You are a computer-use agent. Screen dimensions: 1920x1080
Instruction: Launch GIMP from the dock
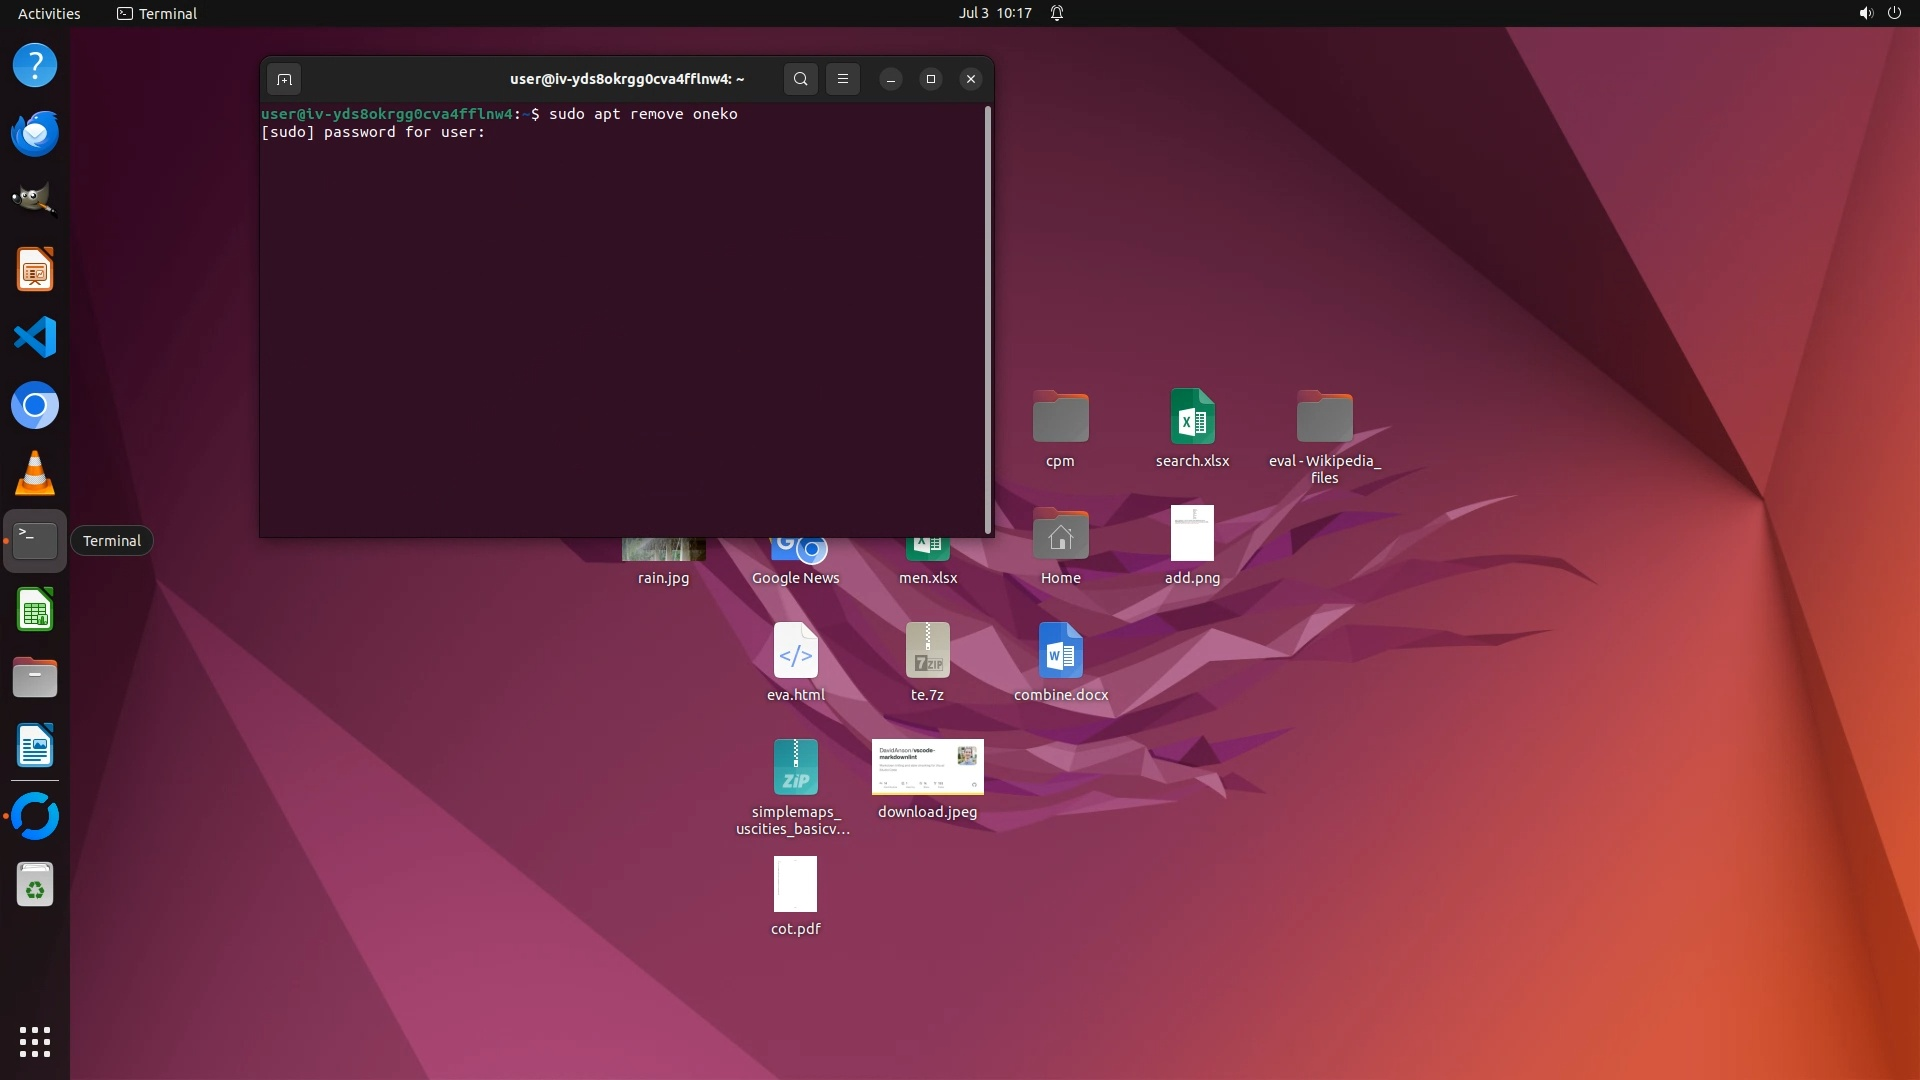(x=35, y=200)
